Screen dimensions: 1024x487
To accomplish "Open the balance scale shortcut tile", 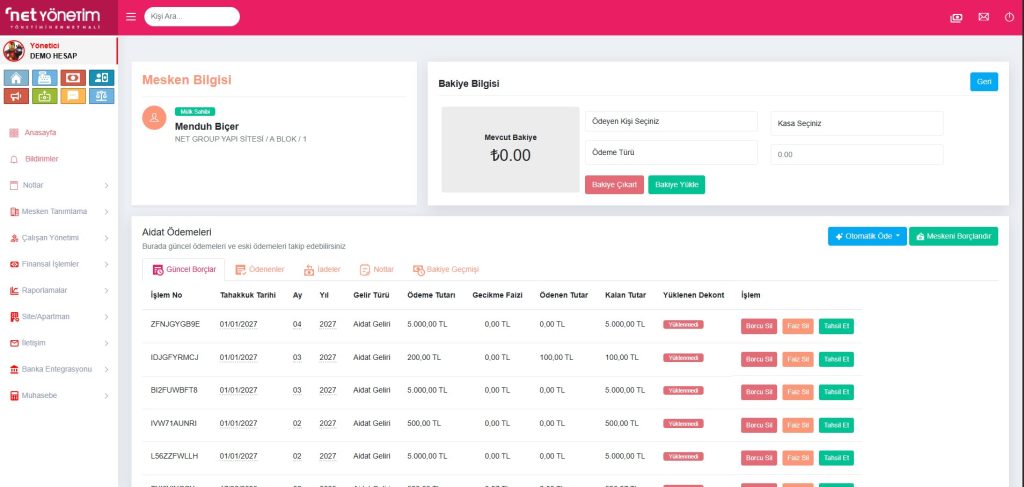I will pos(101,96).
